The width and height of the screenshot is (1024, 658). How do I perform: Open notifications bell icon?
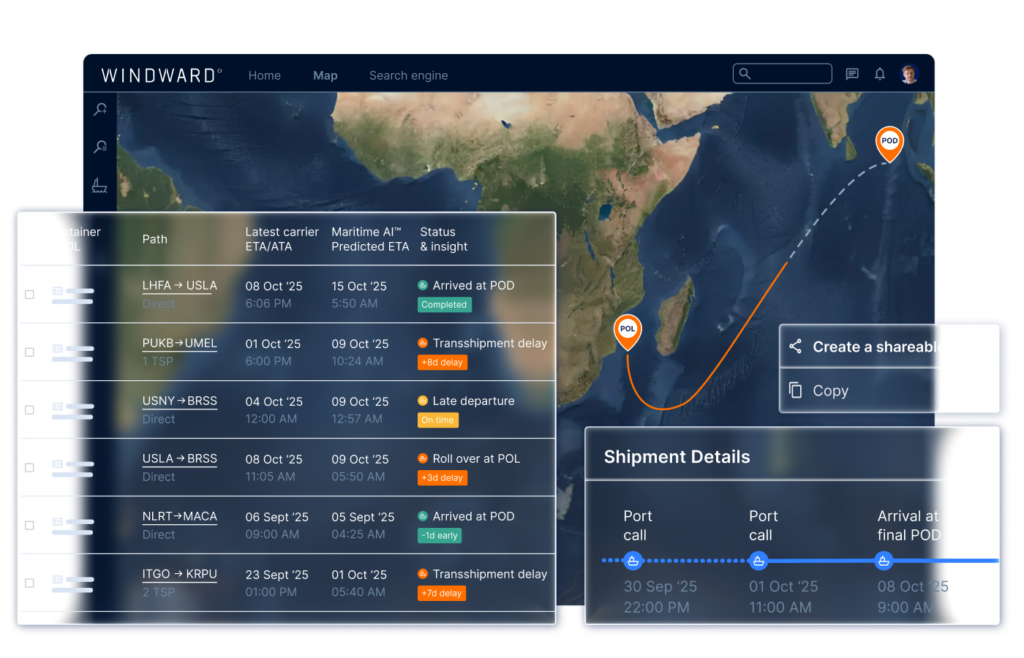(x=880, y=74)
